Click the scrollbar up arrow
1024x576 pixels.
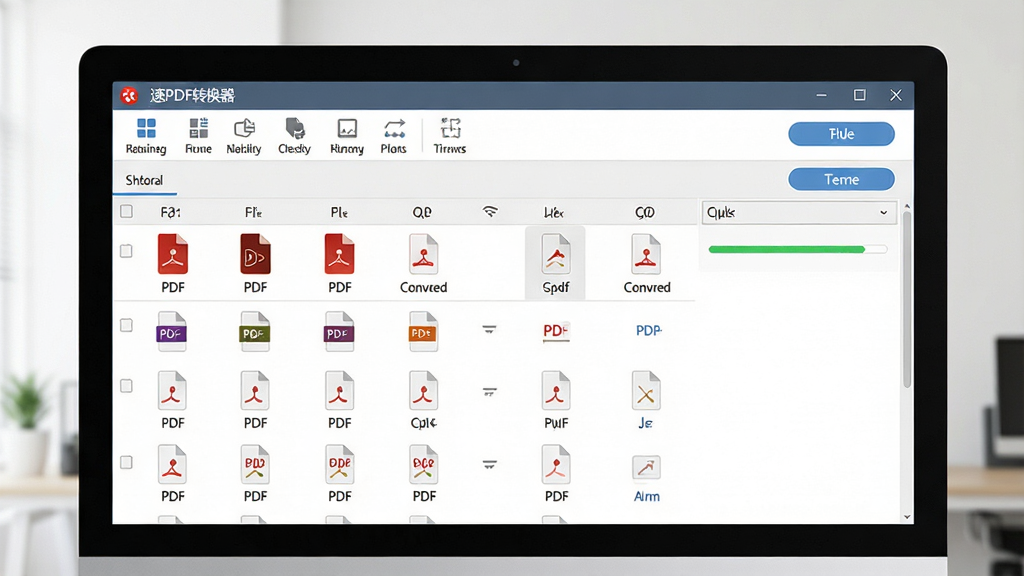[907, 206]
